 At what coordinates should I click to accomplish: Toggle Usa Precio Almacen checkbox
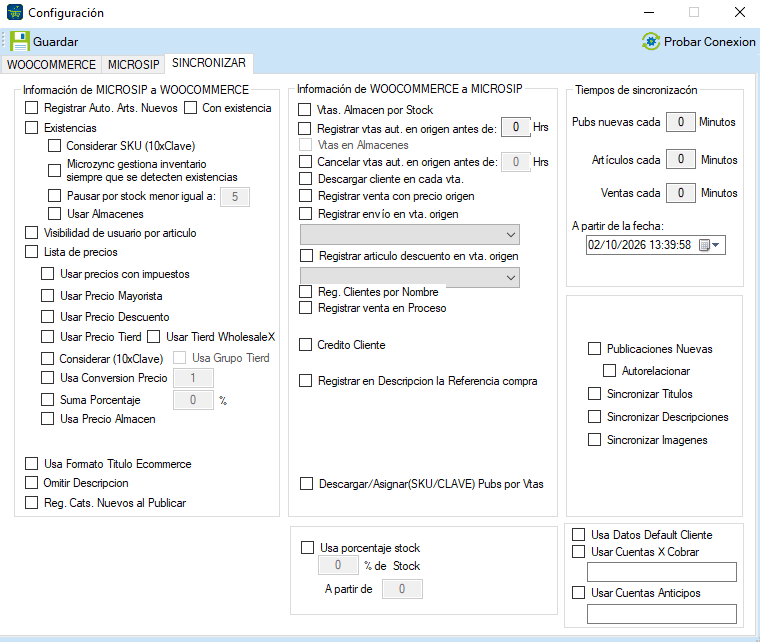pyautogui.click(x=48, y=419)
